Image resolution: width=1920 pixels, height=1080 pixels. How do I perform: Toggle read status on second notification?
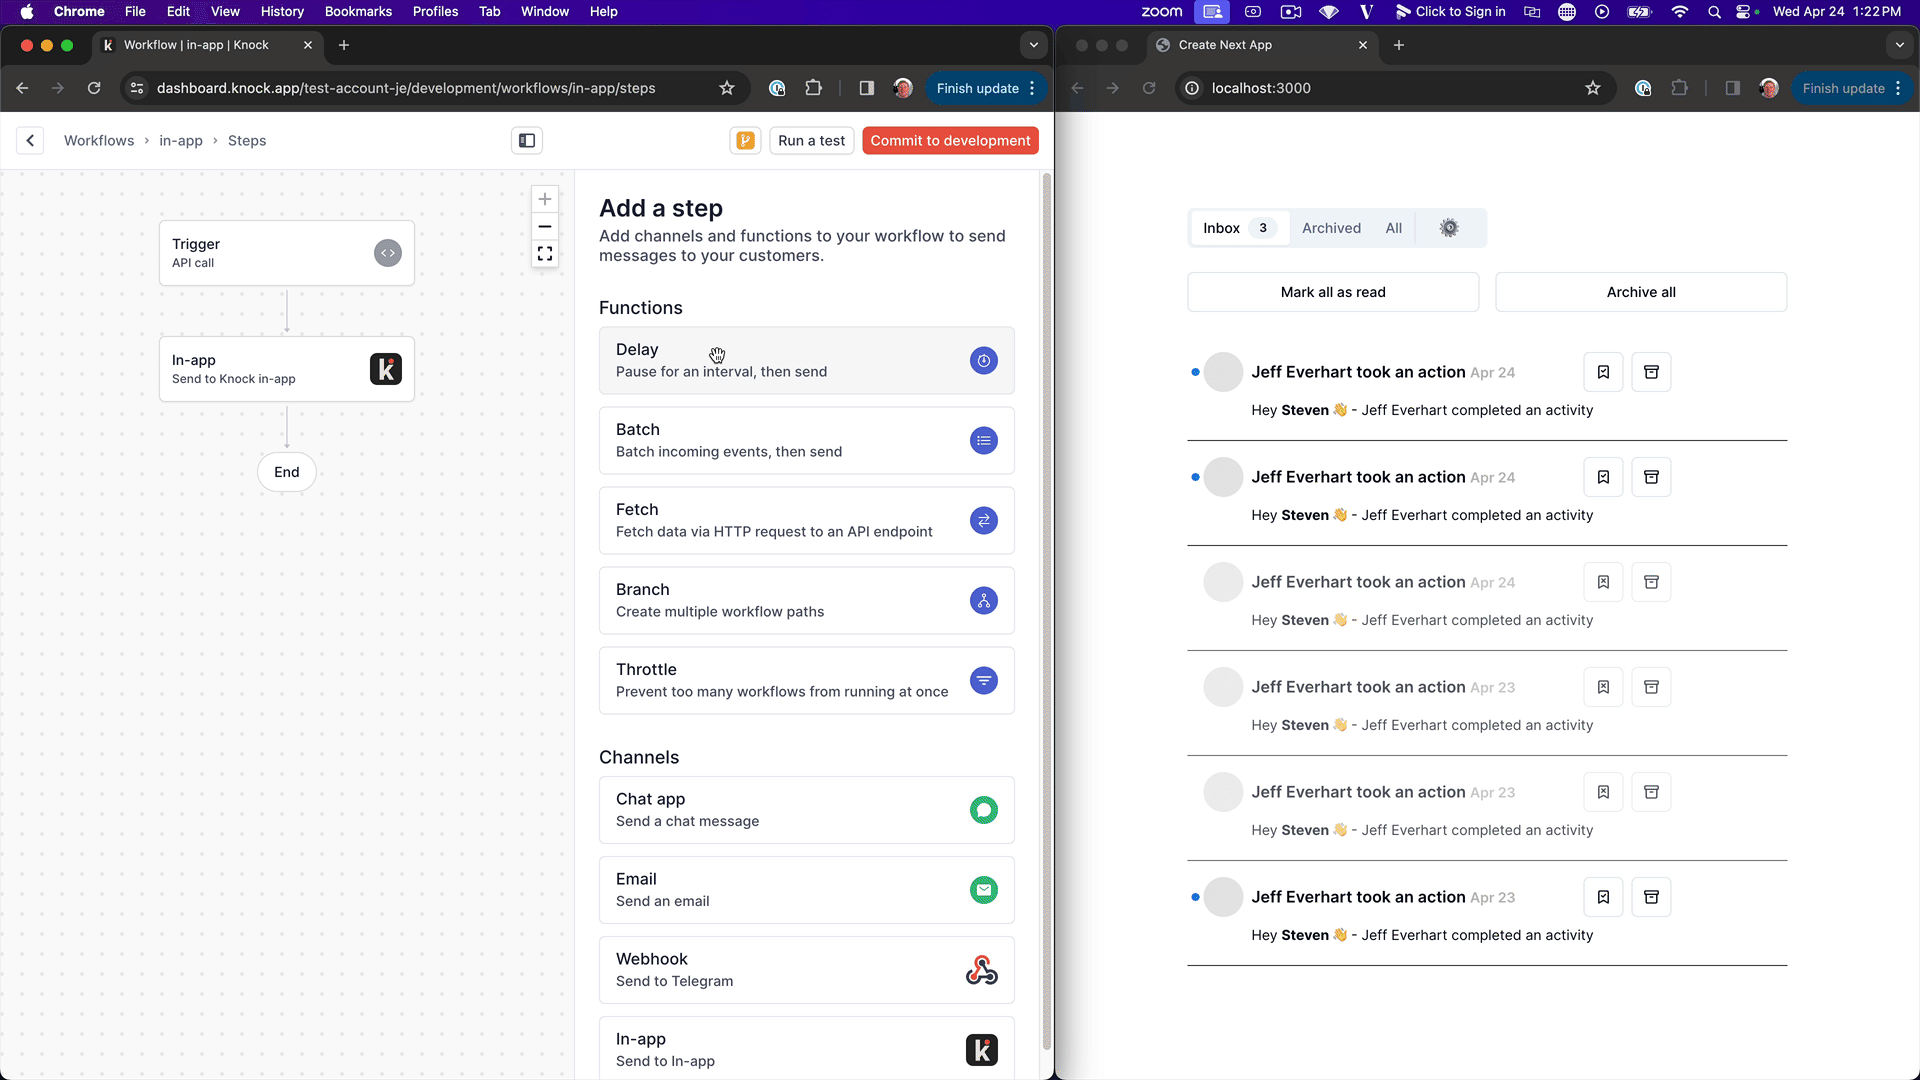[x=1603, y=477]
